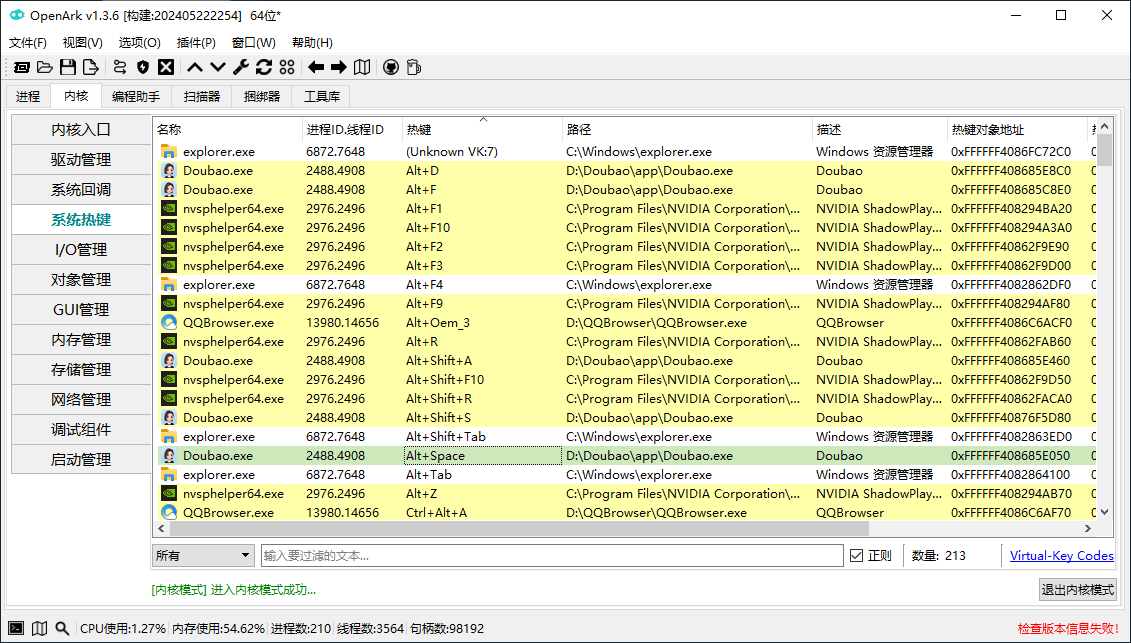The image size is (1131, 643).
Task: Open the Virtual-Key Codes link
Action: [x=1061, y=556]
